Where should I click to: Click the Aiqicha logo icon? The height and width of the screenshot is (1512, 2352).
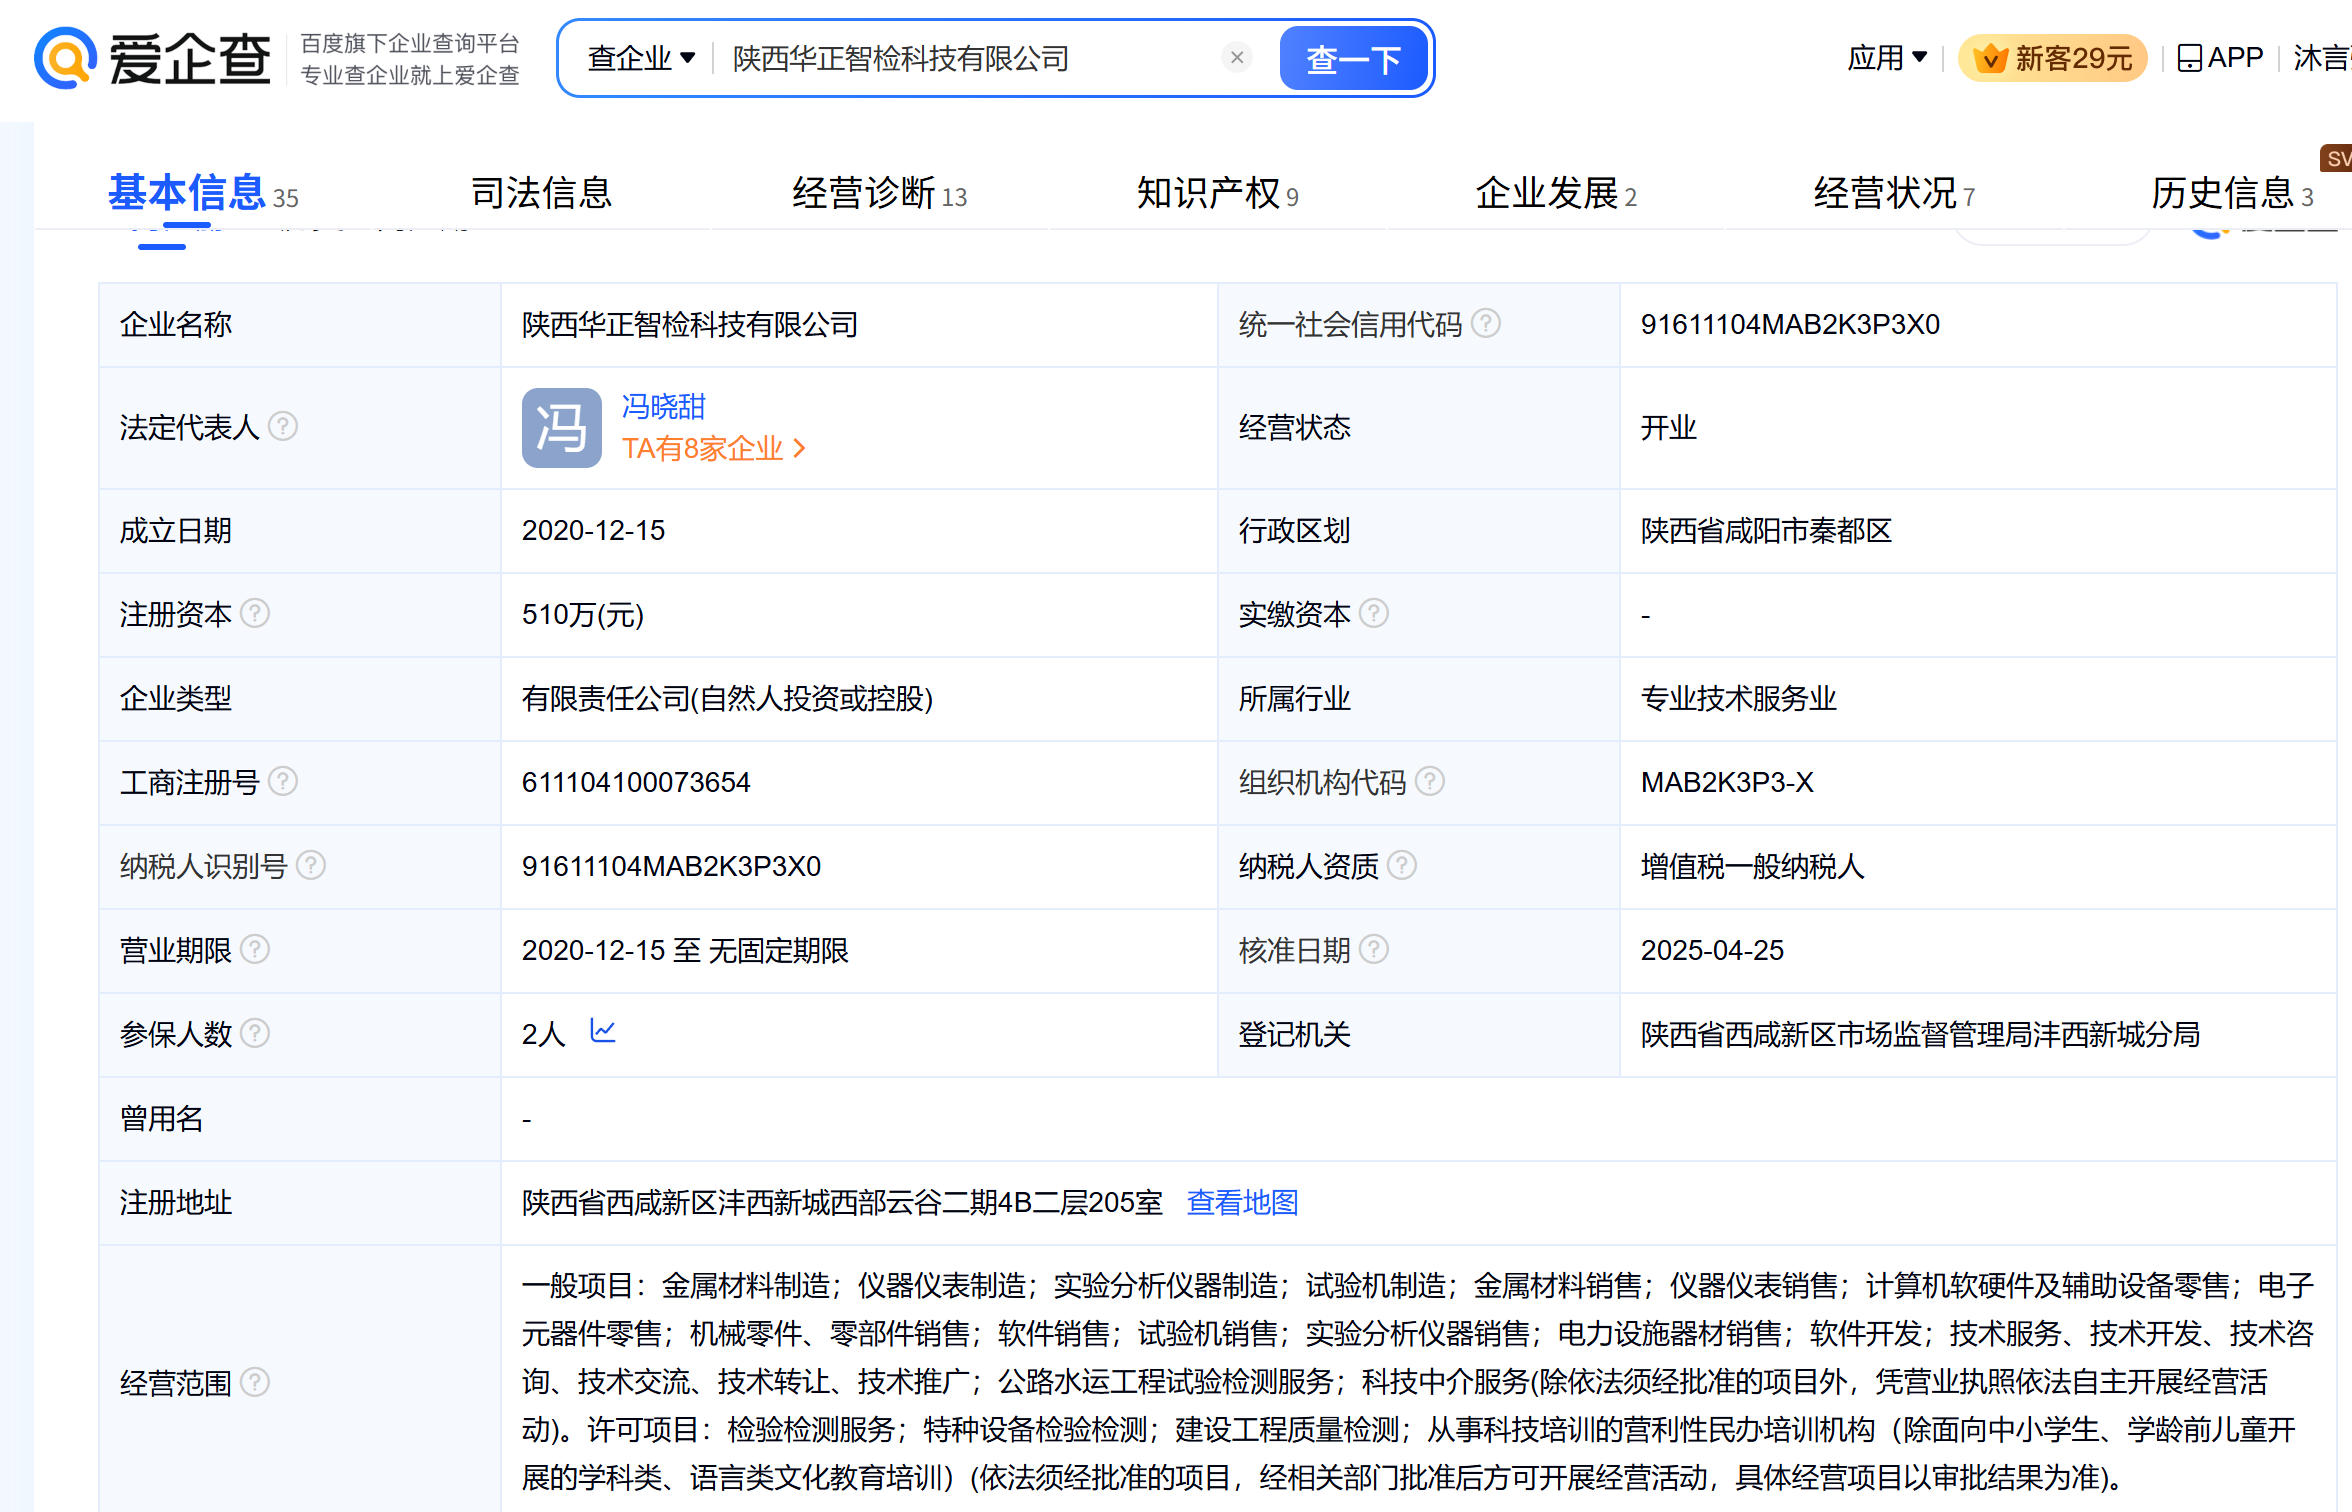(66, 58)
